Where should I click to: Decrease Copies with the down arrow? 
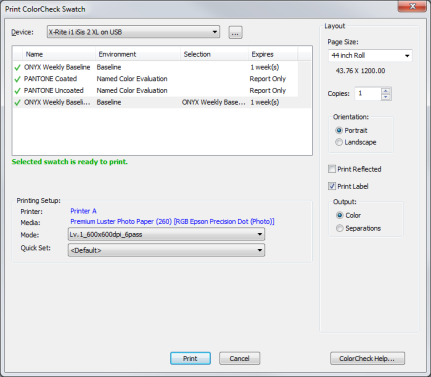[x=386, y=97]
